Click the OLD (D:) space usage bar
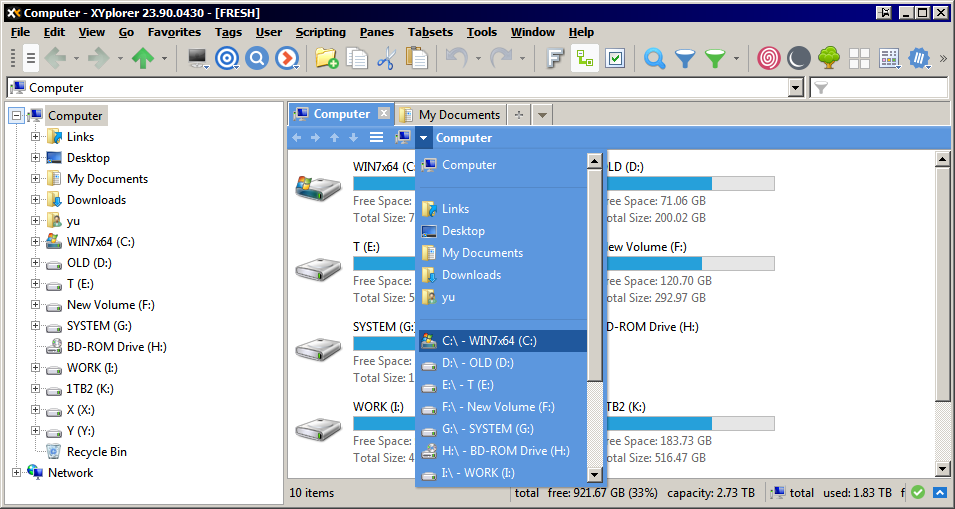The height and width of the screenshot is (509, 955). pos(688,183)
